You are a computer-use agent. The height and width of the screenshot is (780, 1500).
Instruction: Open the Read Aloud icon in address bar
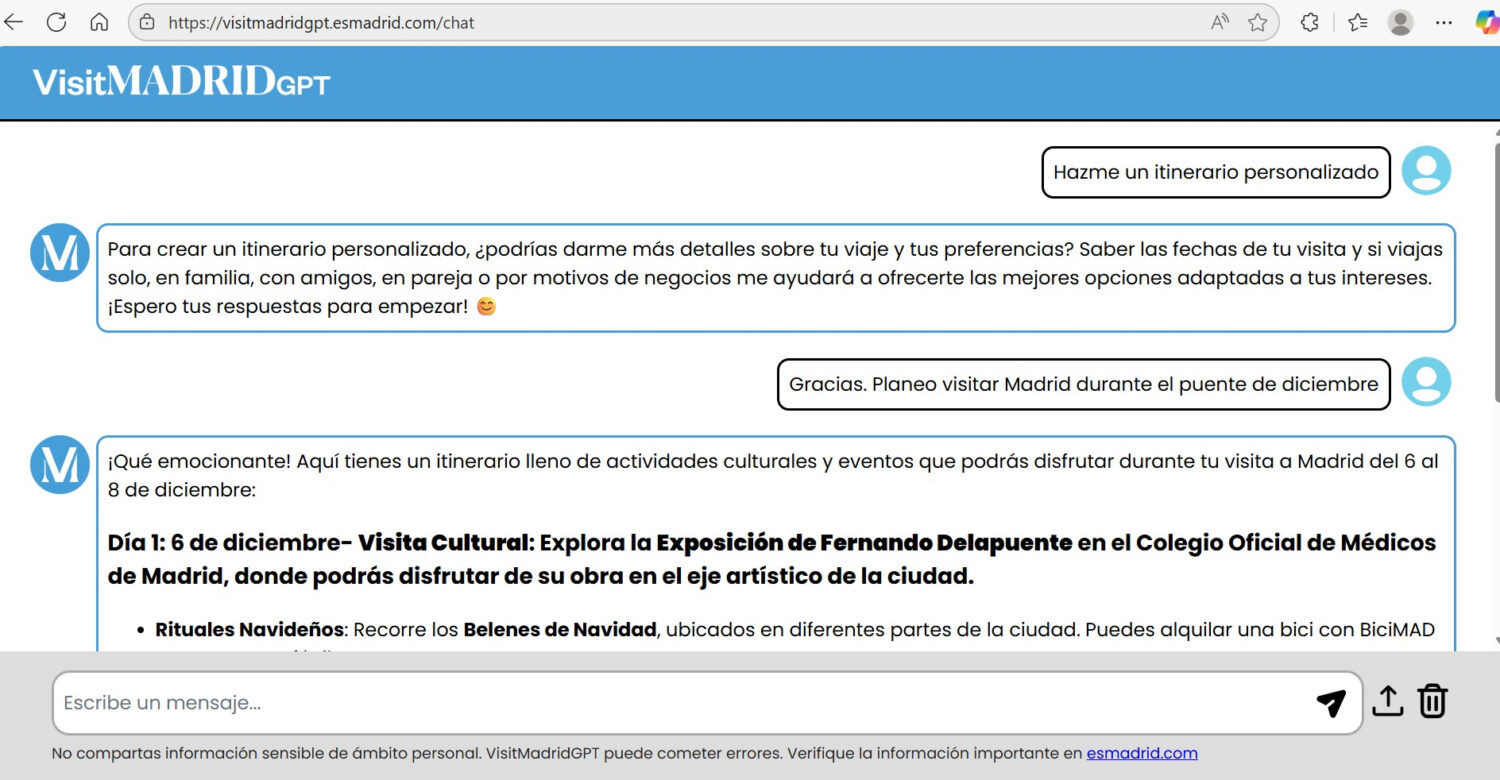click(1220, 22)
